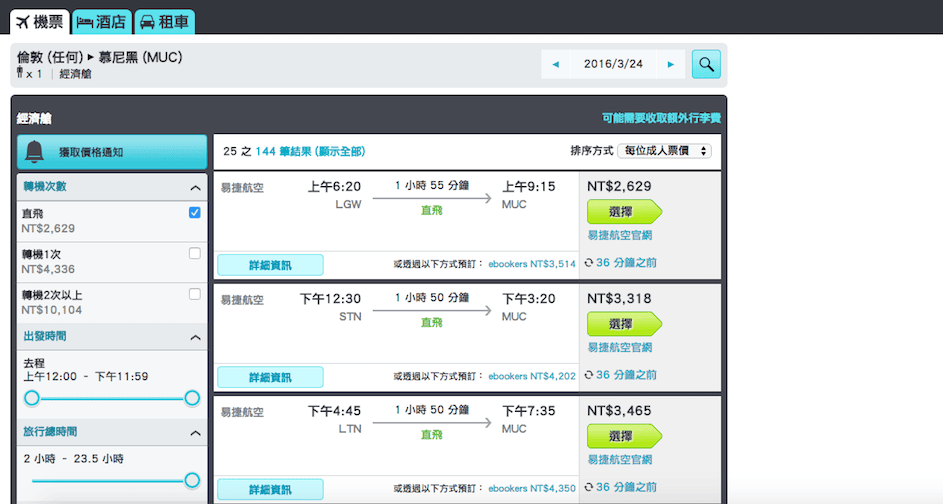Click refresh icon for the NT$2,629 fare
This screenshot has width=943, height=504.
click(589, 263)
